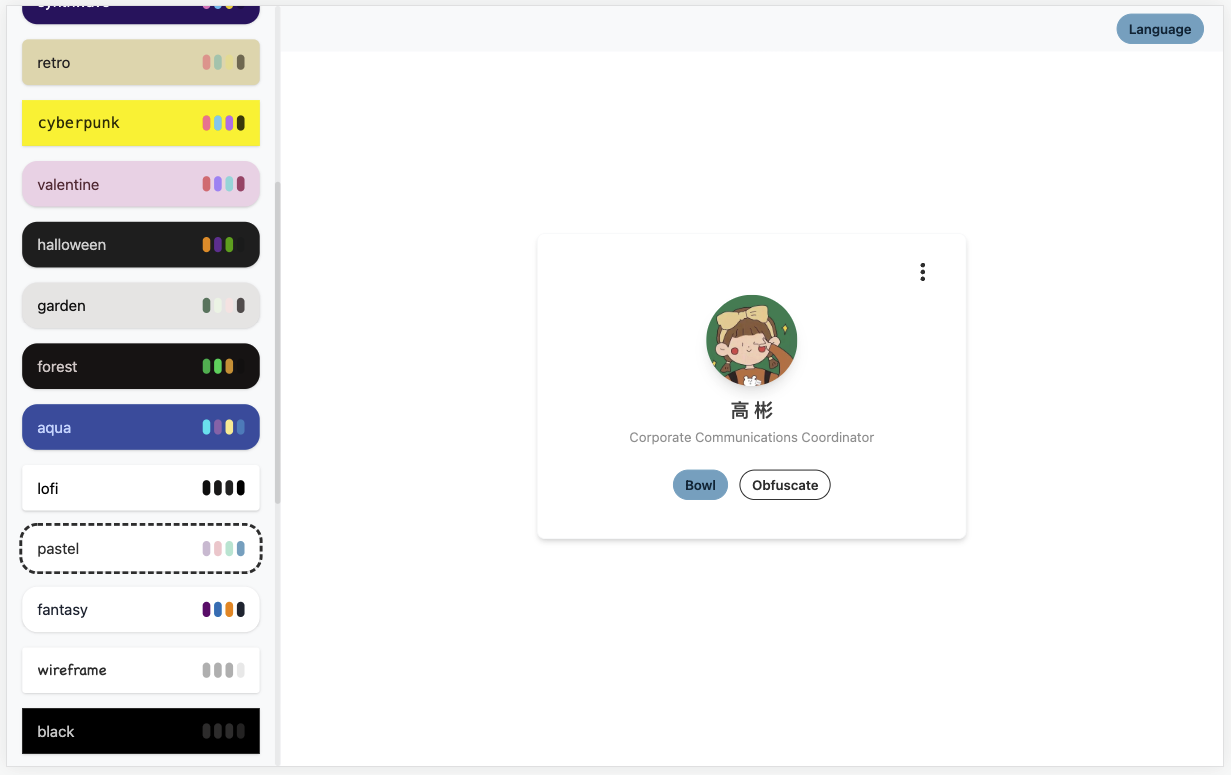This screenshot has width=1231, height=775.
Task: Pick the aqua theme
Action: [141, 427]
